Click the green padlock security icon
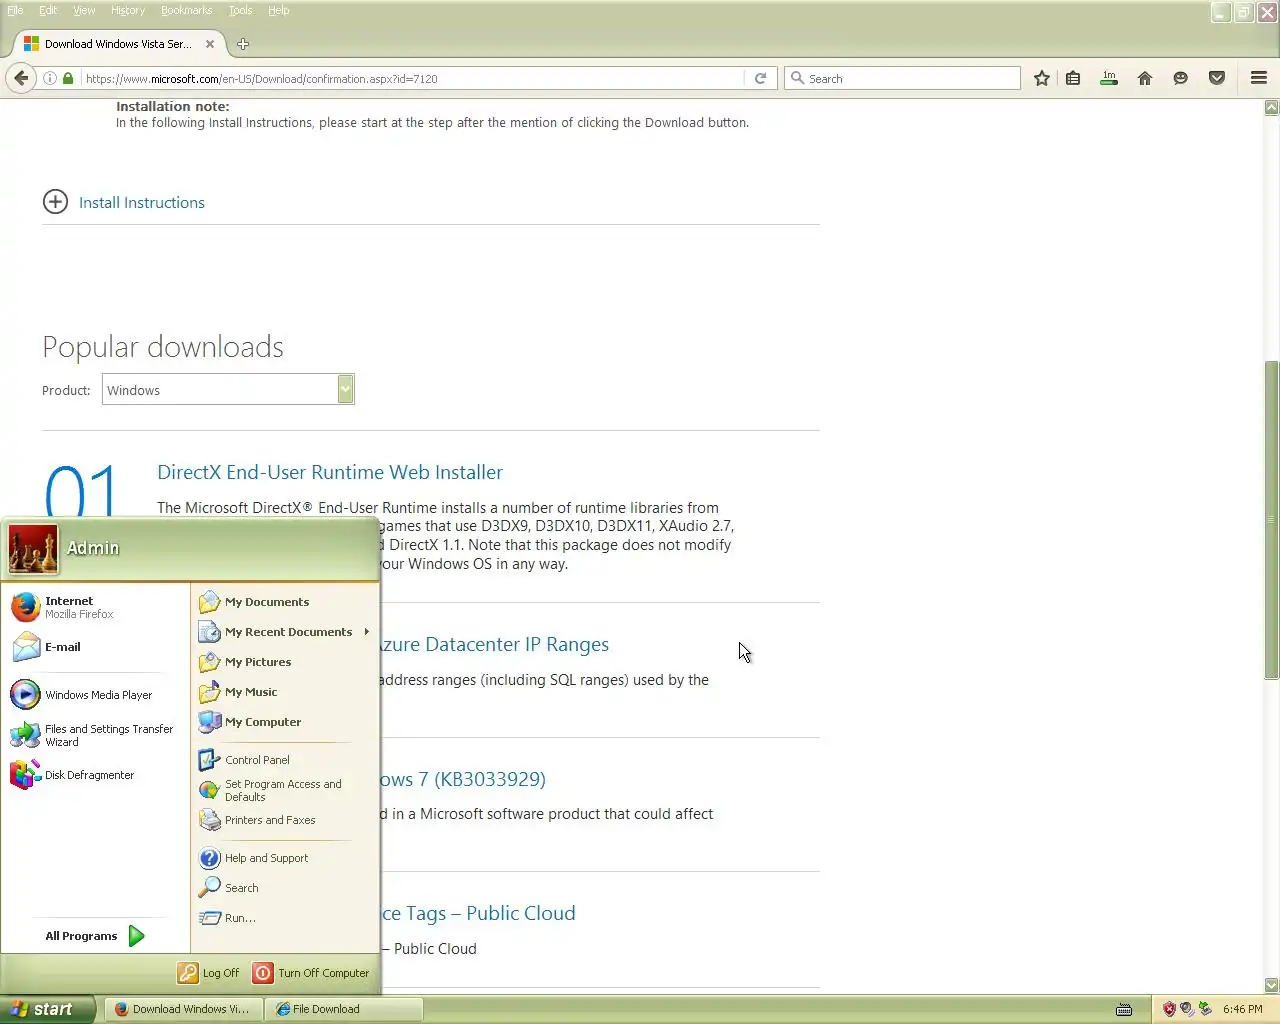The height and width of the screenshot is (1024, 1280). (68, 78)
